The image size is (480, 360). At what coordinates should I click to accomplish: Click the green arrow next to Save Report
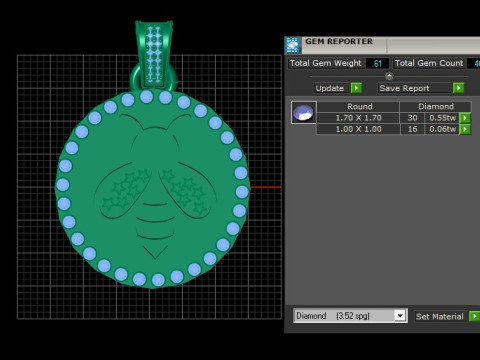point(458,88)
